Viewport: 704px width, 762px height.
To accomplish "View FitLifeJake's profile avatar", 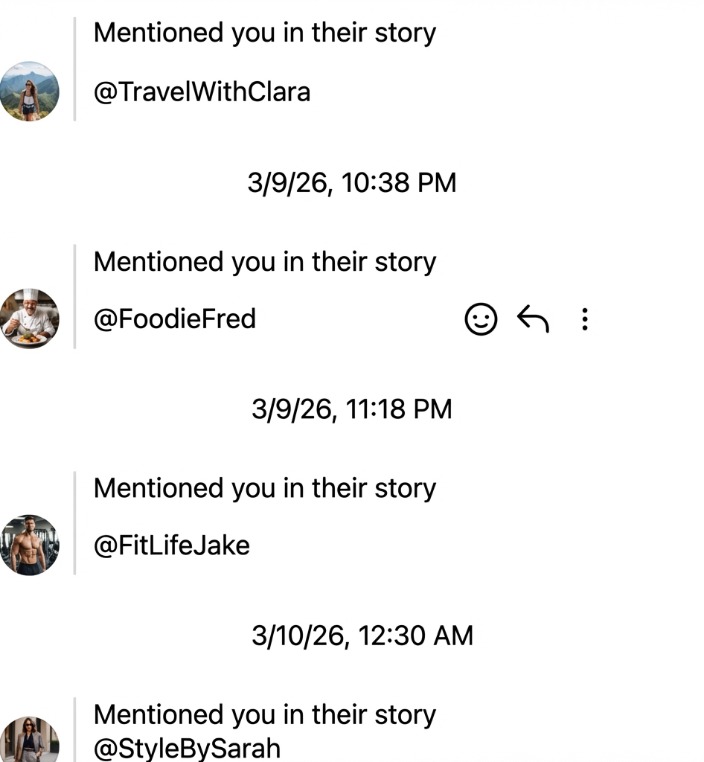I will [x=29, y=545].
